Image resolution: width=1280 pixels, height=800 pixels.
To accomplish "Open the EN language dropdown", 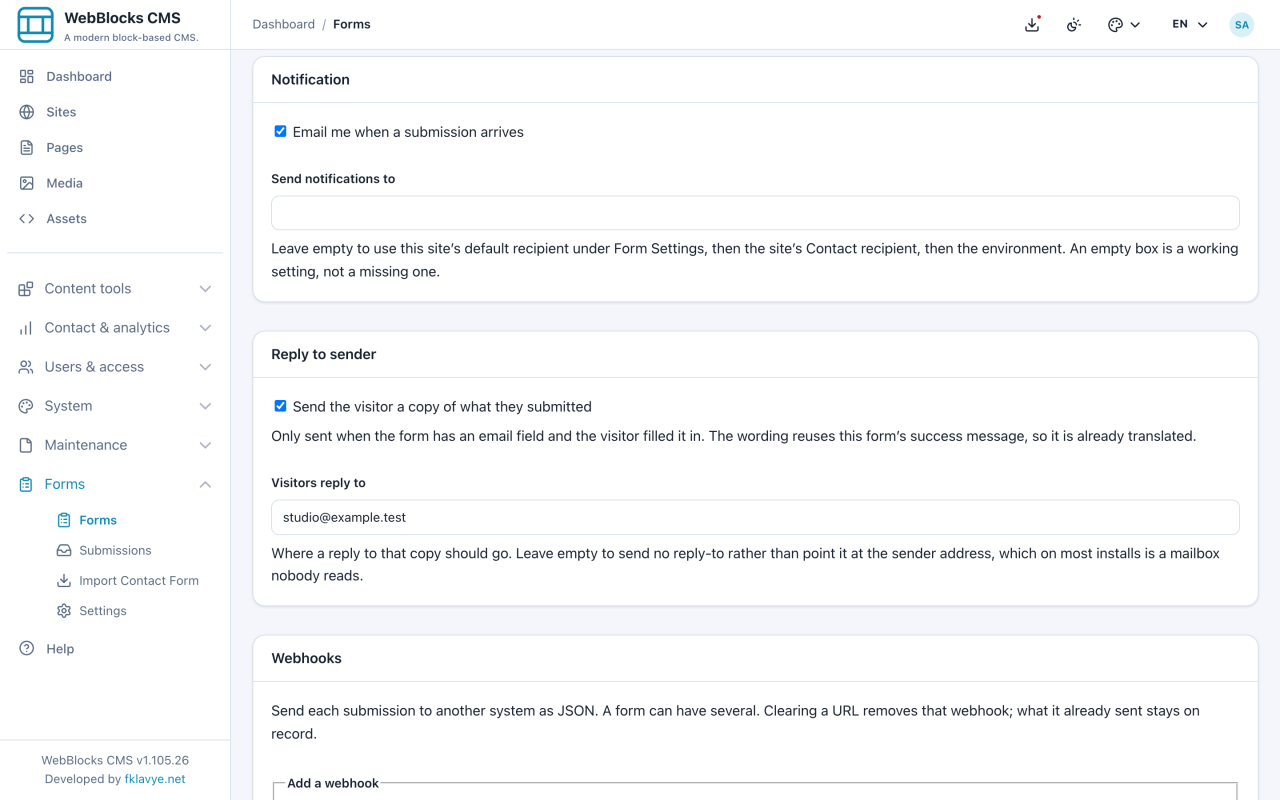I will [1190, 25].
